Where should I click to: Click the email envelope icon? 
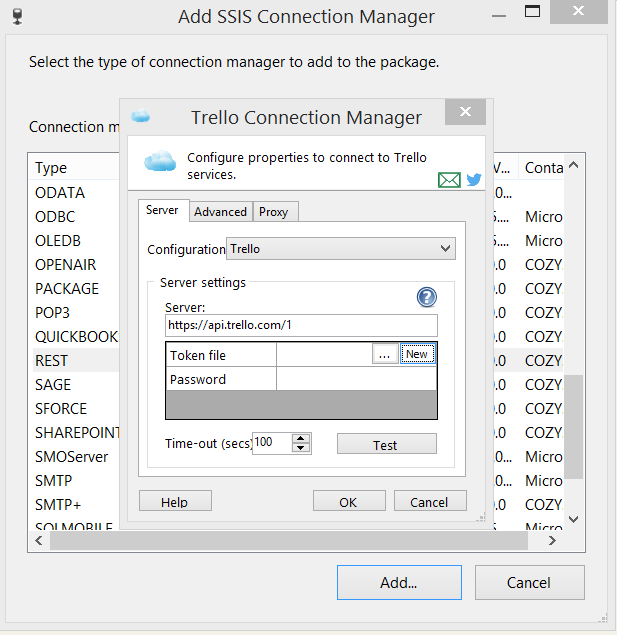pos(449,180)
